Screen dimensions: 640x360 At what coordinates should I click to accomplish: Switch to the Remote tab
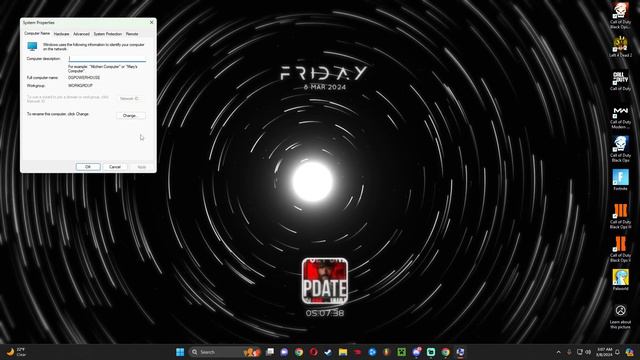coord(132,34)
